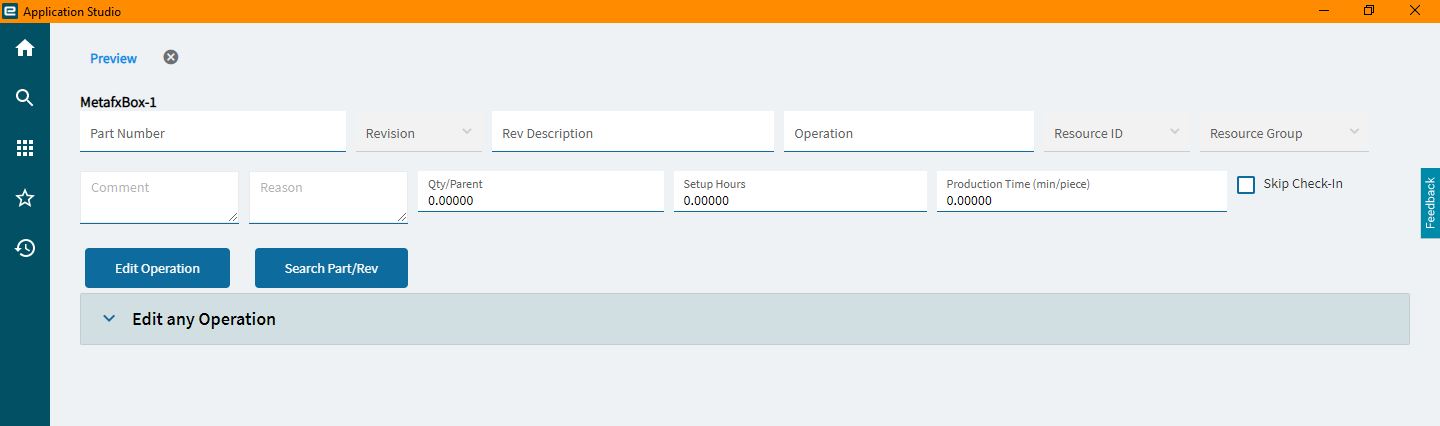Click the MetafxBox-1 heading text
This screenshot has height=426, width=1440.
[x=118, y=102]
